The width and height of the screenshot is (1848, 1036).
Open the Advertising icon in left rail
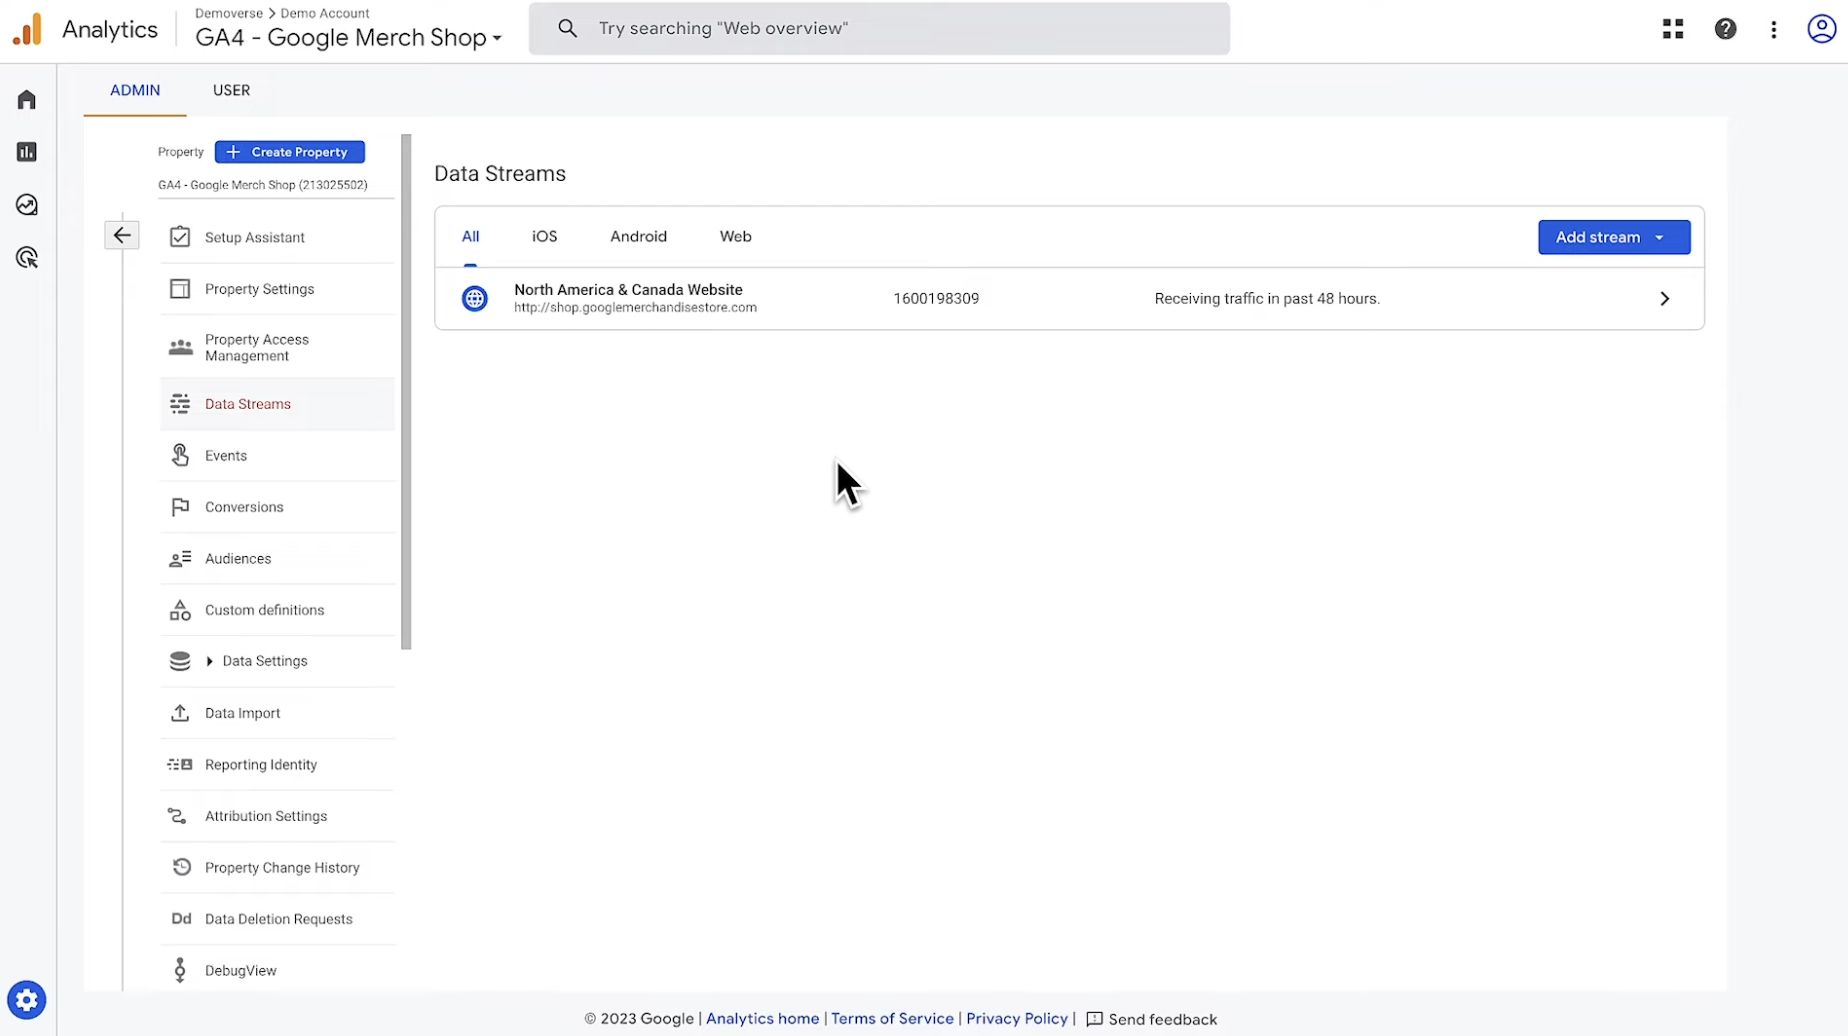click(27, 258)
